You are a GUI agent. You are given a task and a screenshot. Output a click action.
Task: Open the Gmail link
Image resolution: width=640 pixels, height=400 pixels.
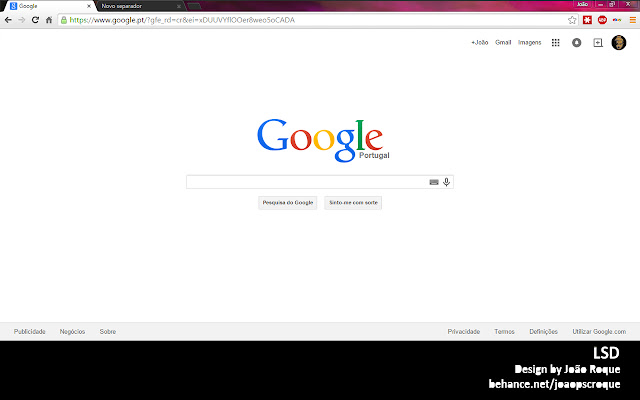503,42
